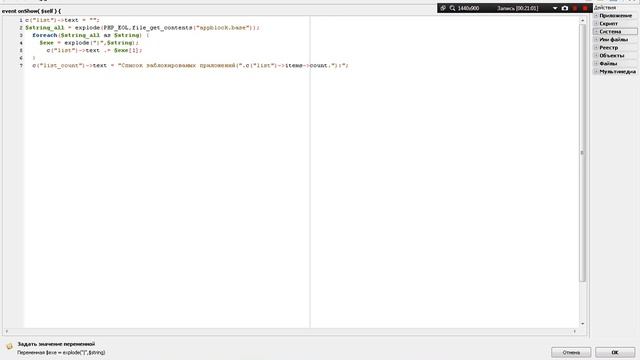Open the recorder dropdown arrow
640x360 pixels.
pyautogui.click(x=555, y=8)
